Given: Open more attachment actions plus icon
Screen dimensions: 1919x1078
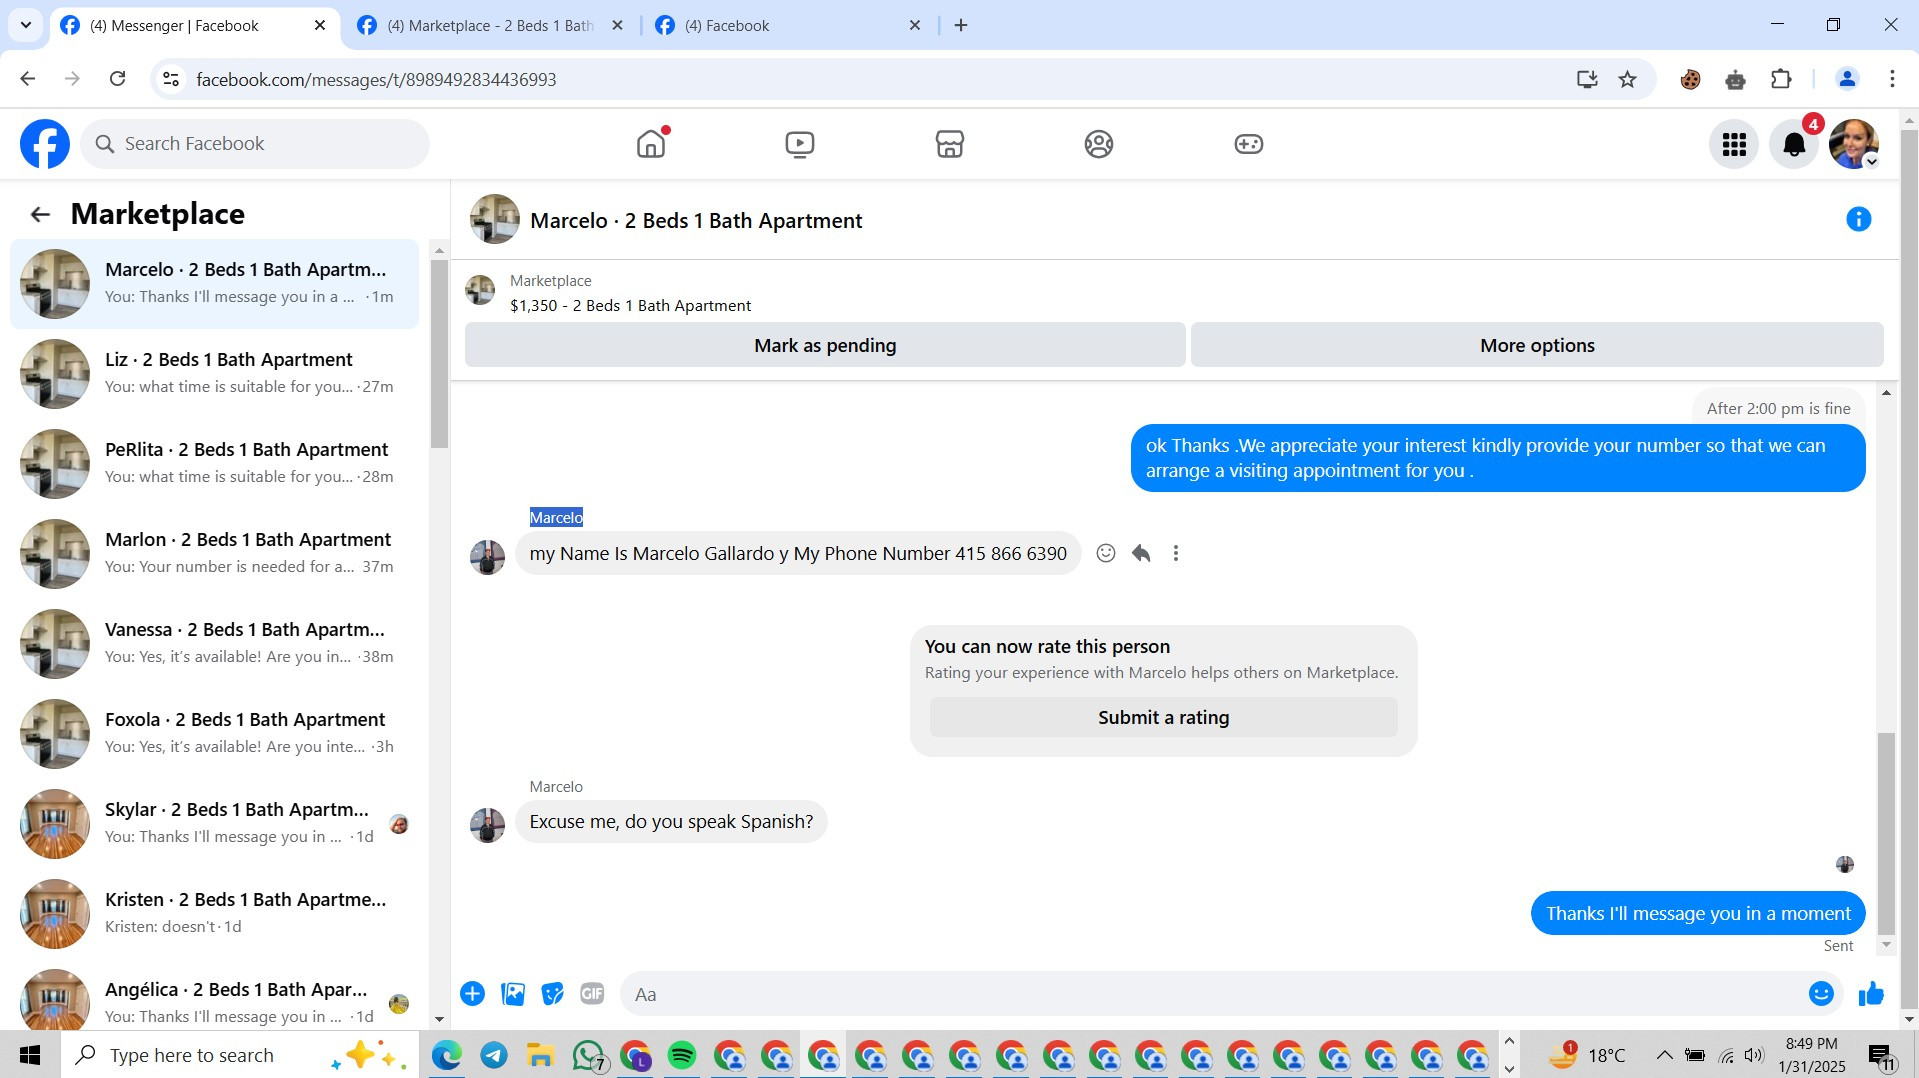Looking at the screenshot, I should (x=473, y=994).
